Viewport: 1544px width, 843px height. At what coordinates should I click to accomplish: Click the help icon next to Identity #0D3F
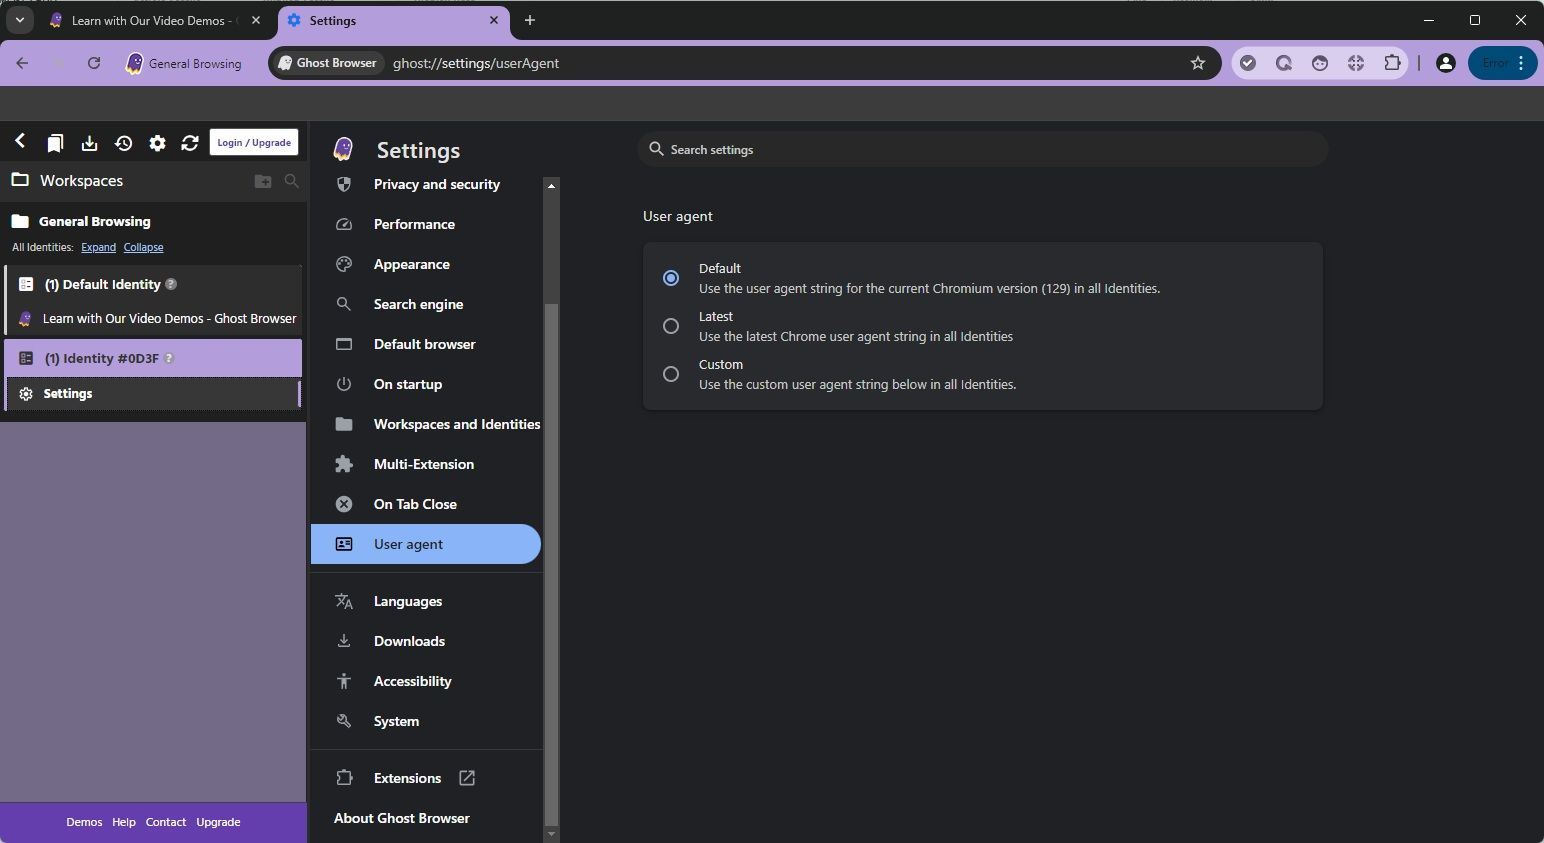point(169,358)
